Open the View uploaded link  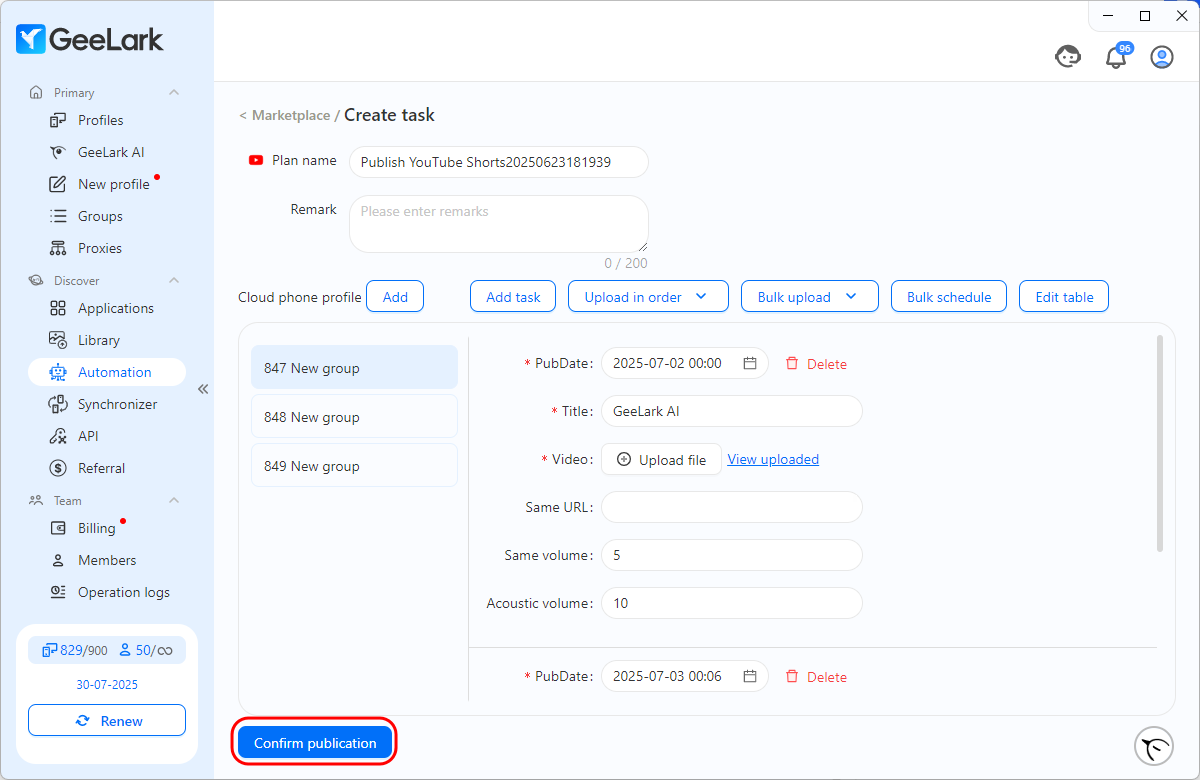(x=773, y=459)
